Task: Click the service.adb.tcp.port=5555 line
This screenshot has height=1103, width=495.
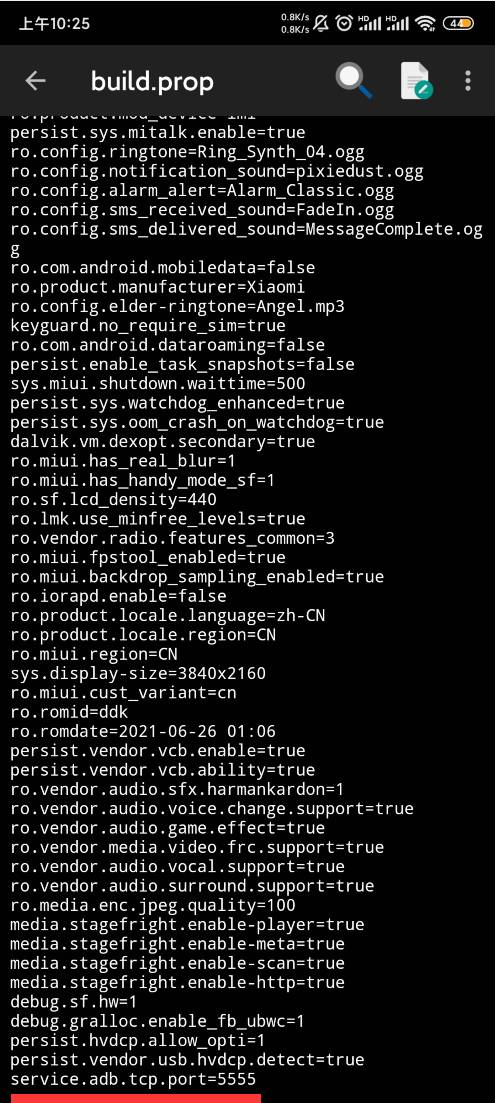Action: pyautogui.click(x=134, y=1078)
